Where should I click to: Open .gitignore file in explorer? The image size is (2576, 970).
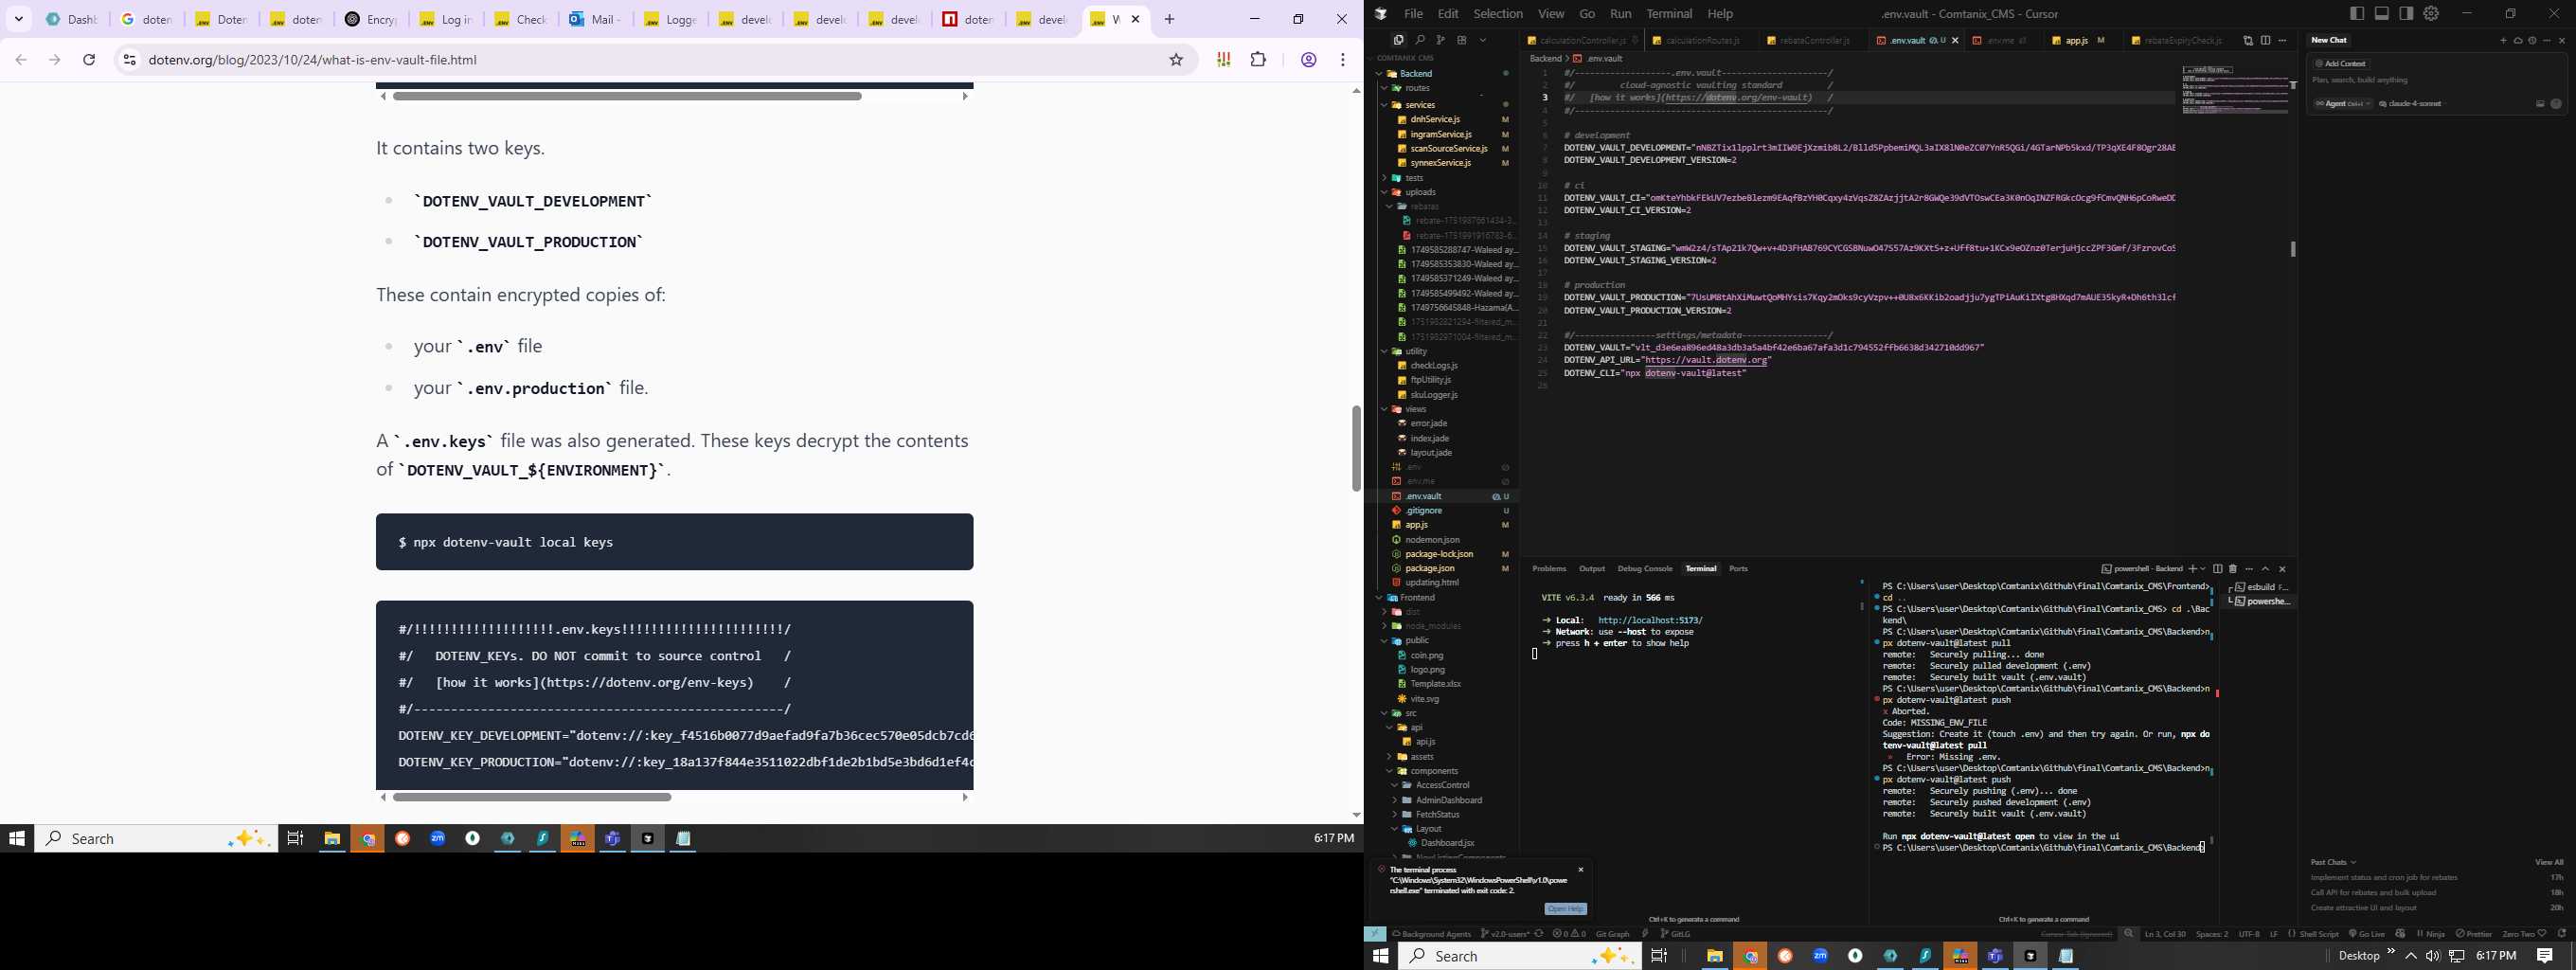(1423, 510)
